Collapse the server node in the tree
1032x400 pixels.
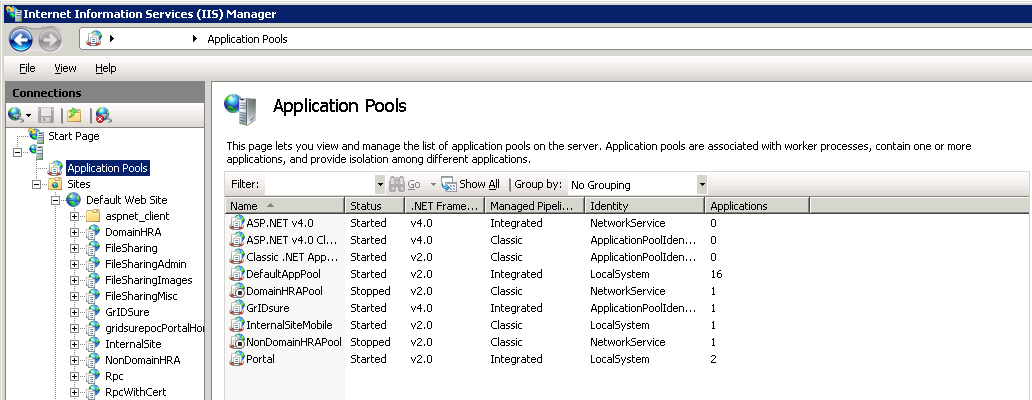[17, 152]
